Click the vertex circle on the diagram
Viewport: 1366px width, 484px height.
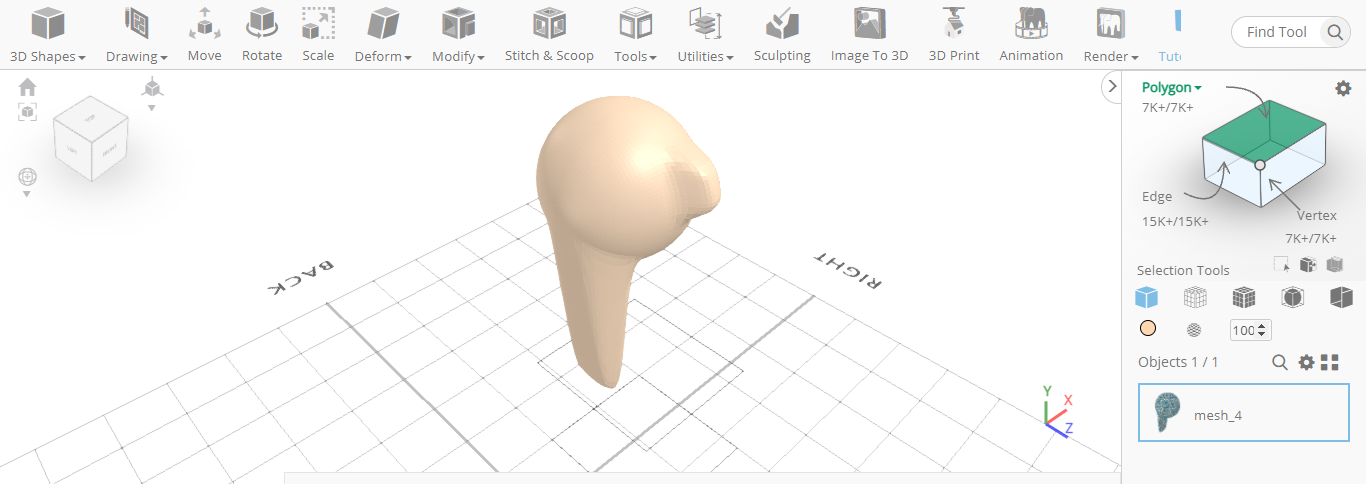pos(1260,165)
